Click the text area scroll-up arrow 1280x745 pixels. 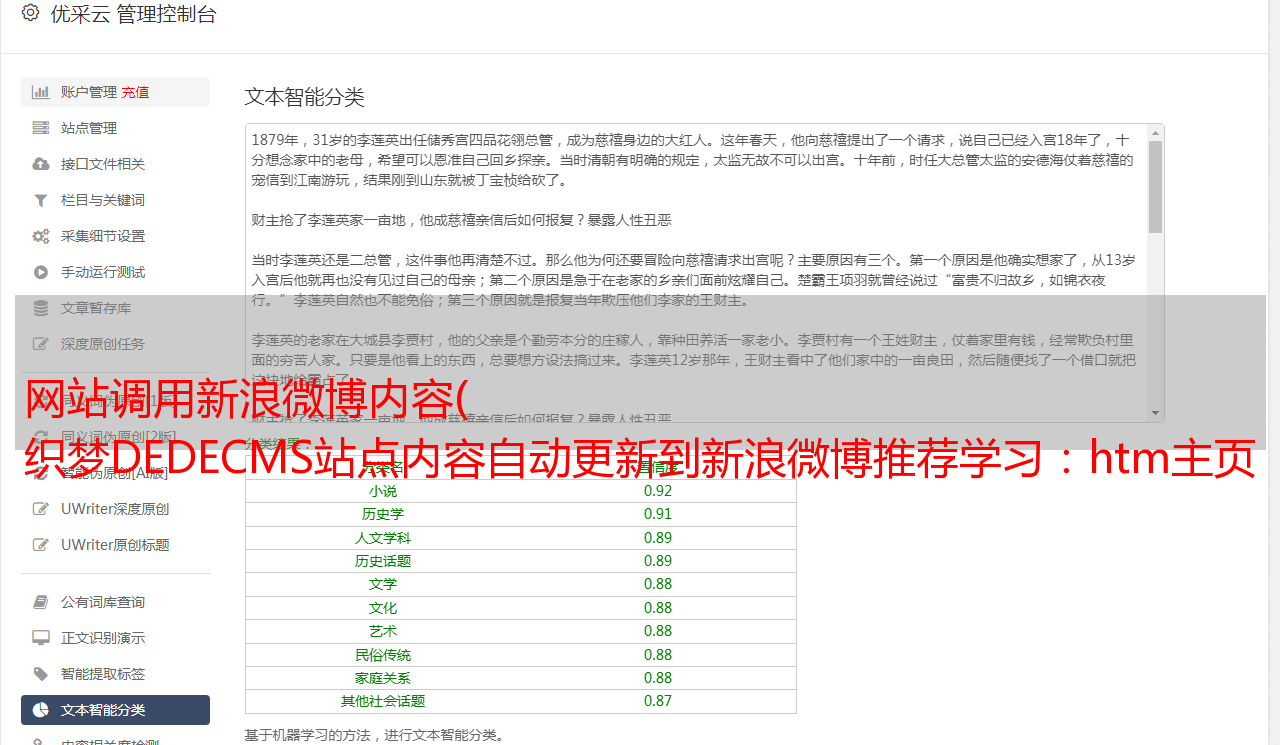pyautogui.click(x=1156, y=132)
